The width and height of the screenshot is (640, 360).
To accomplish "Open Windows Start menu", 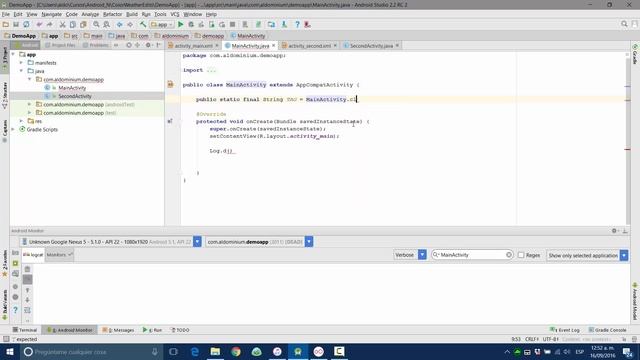I will (x=10, y=351).
